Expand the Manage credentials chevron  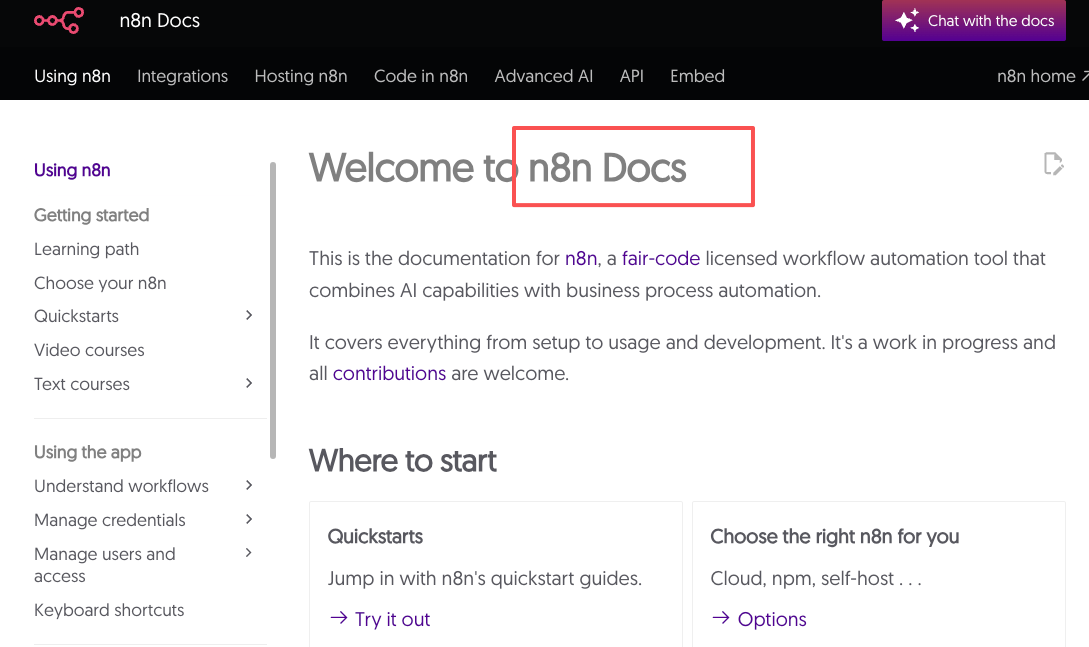pyautogui.click(x=249, y=519)
